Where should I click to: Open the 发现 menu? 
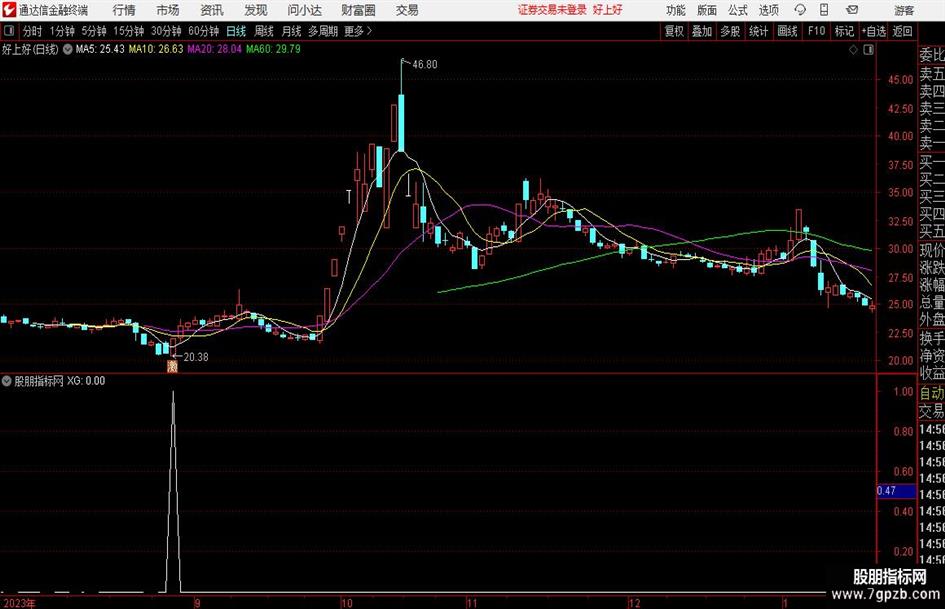pyautogui.click(x=256, y=10)
